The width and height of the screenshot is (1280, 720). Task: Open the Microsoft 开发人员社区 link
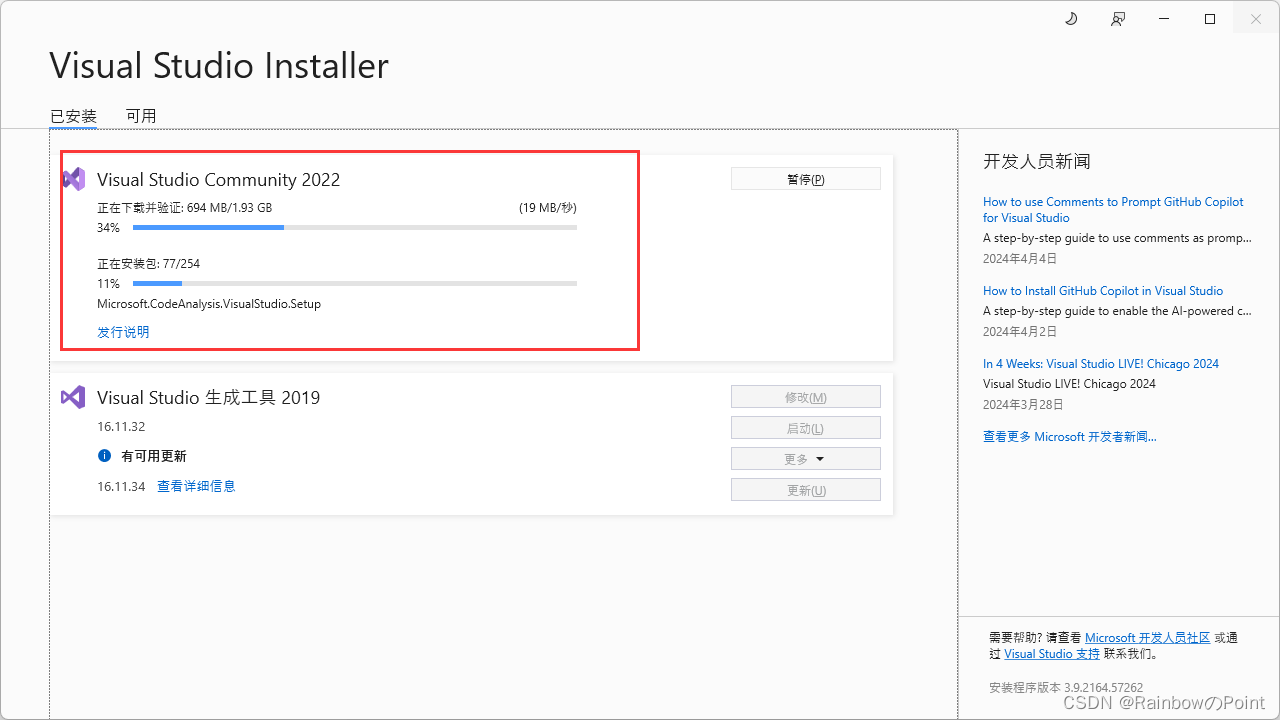(x=1147, y=637)
